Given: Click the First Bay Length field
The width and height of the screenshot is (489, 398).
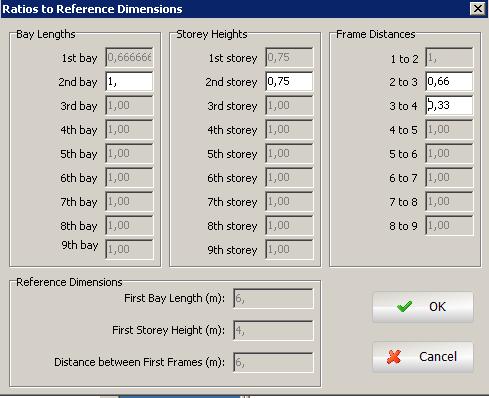Looking at the screenshot, I should click(x=273, y=299).
